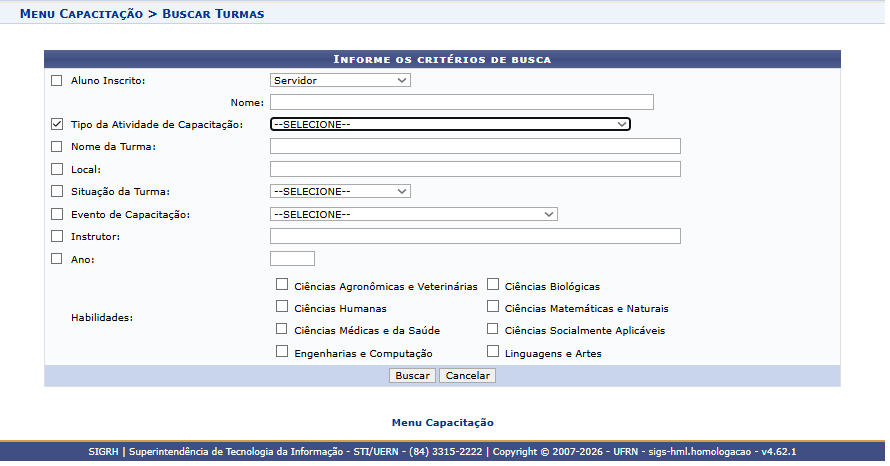The width and height of the screenshot is (890, 466).
Task: Check Ciências Matemáticas e Naturais
Action: point(493,307)
